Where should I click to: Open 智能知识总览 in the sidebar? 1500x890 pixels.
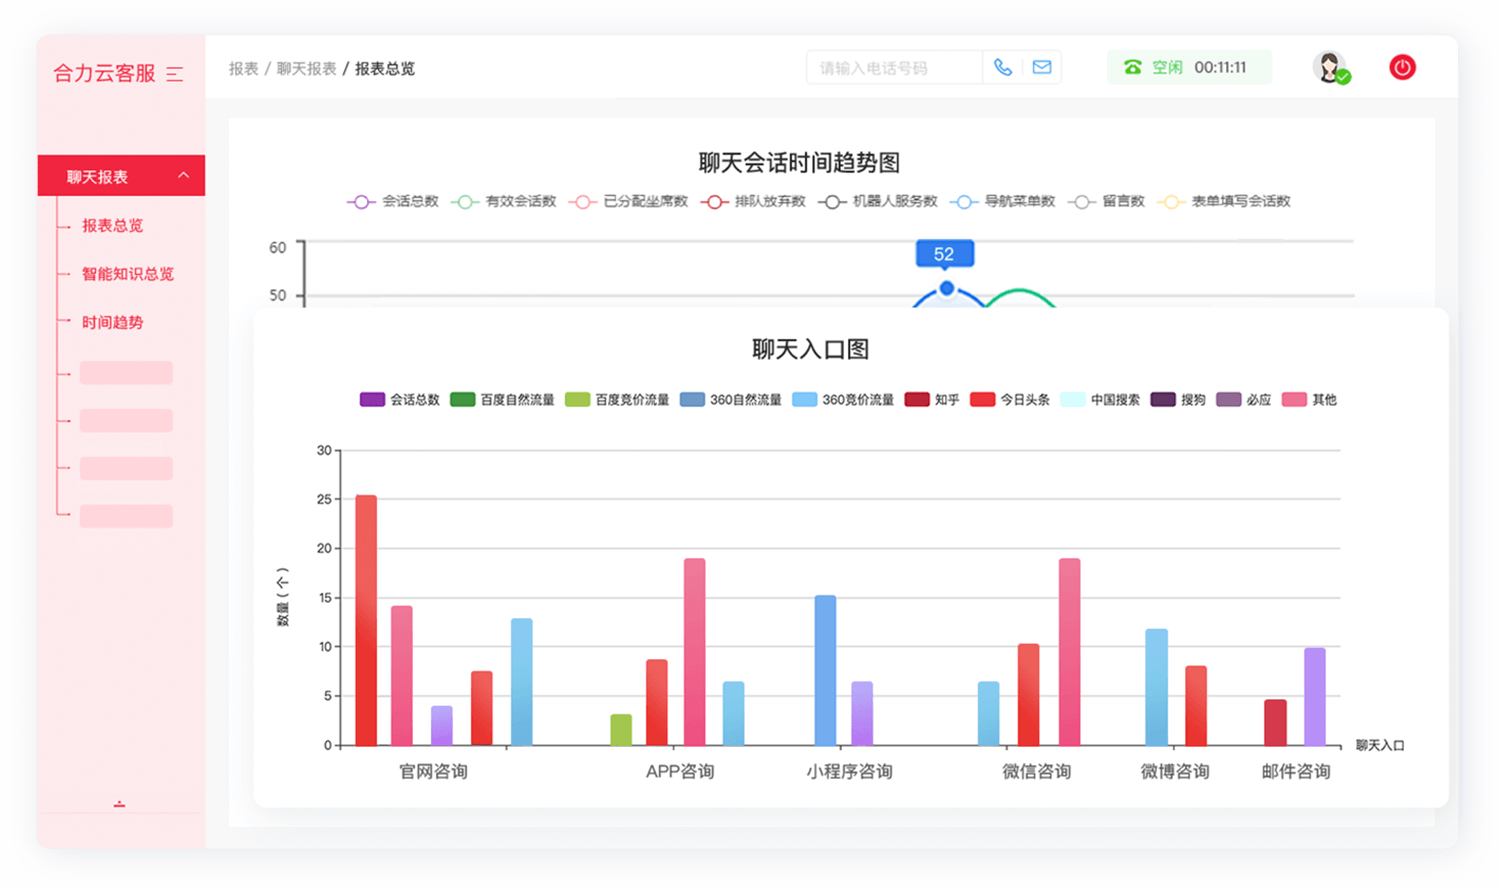(x=128, y=274)
